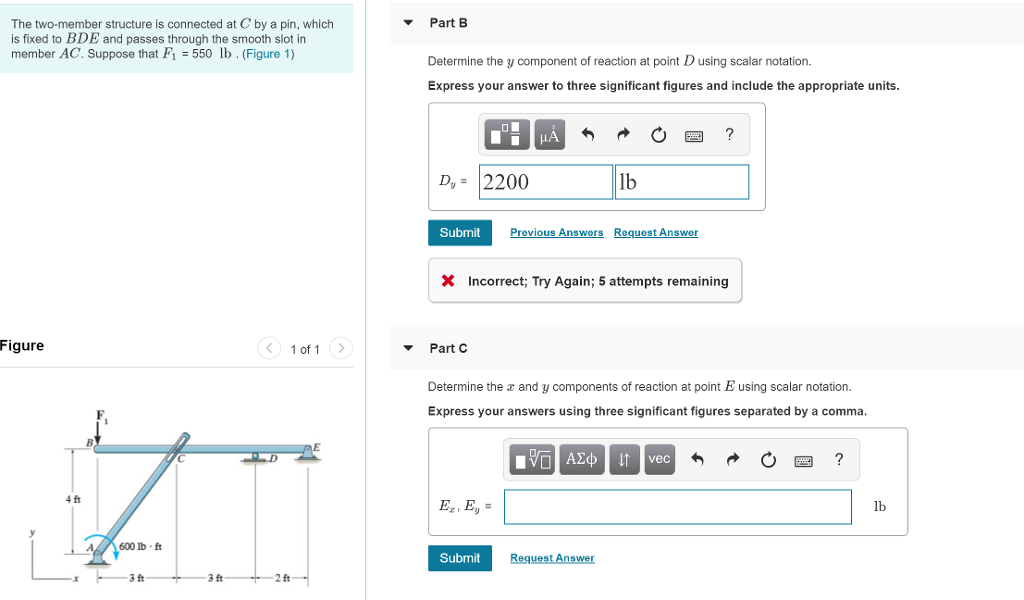Screen dimensions: 1024x600
Task: Click Request Answer under Part C
Action: tap(552, 558)
